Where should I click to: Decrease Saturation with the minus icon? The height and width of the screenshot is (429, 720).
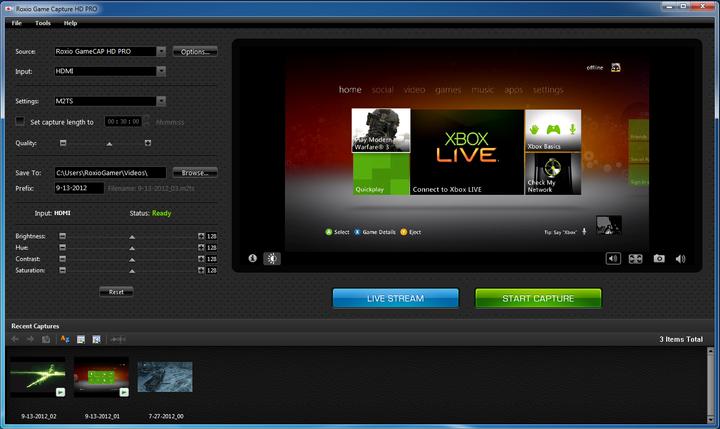(x=62, y=270)
